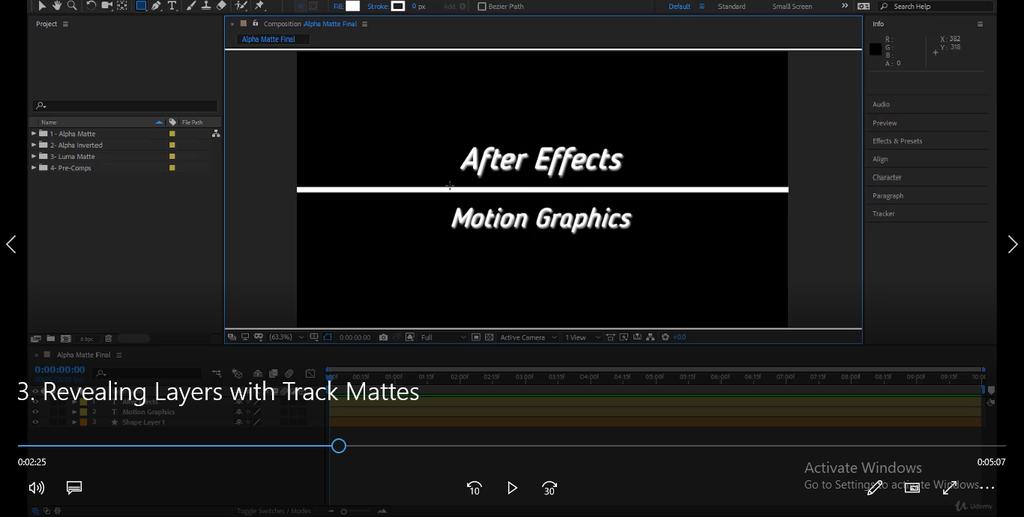
Task: Open the Active Camera dropdown
Action: point(528,337)
